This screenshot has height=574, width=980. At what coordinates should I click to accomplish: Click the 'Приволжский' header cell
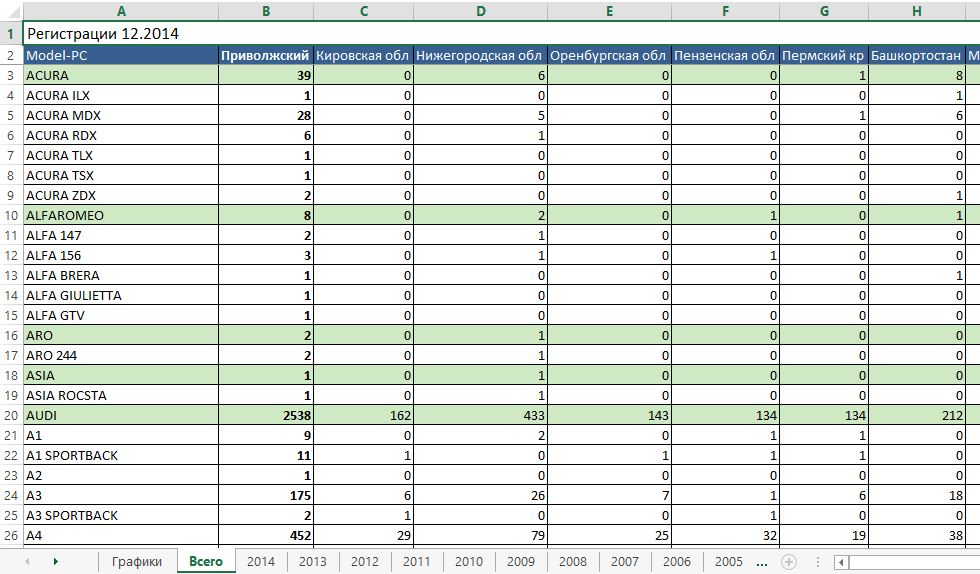[x=266, y=55]
